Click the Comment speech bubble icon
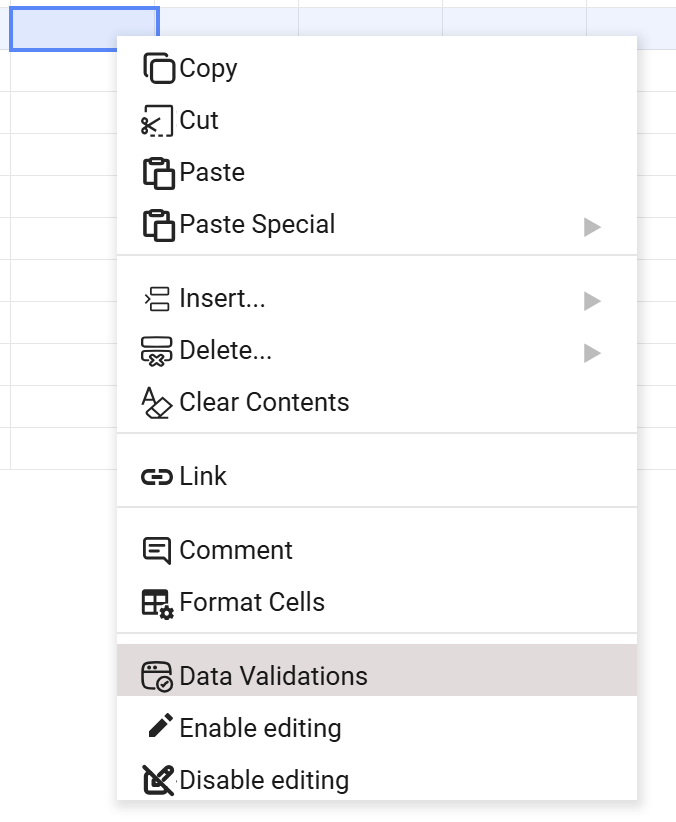This screenshot has width=676, height=822. (x=158, y=551)
